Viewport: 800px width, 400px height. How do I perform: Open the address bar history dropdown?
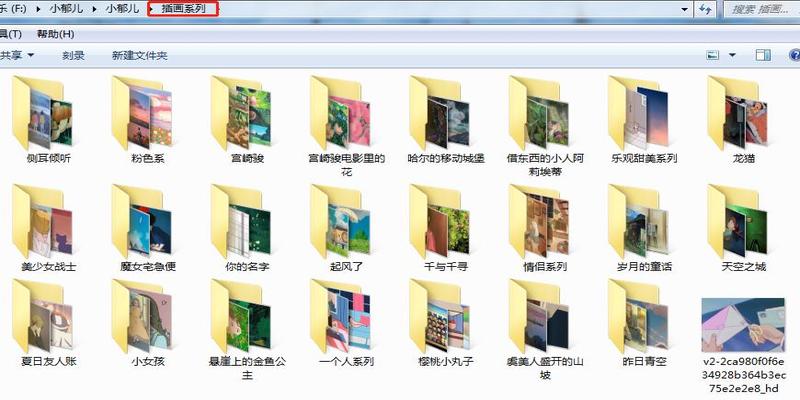[x=685, y=9]
